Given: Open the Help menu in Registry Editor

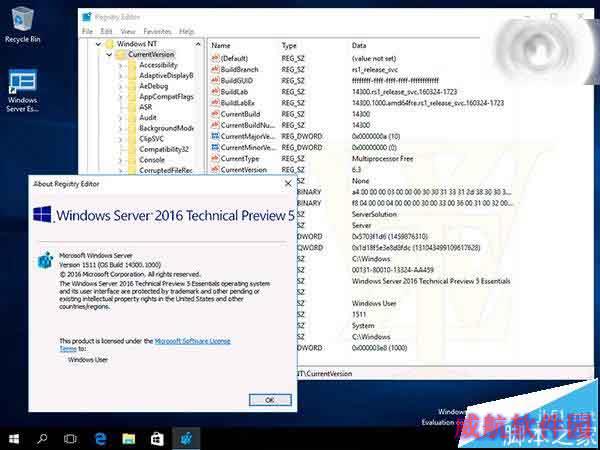Looking at the screenshot, I should pos(186,31).
